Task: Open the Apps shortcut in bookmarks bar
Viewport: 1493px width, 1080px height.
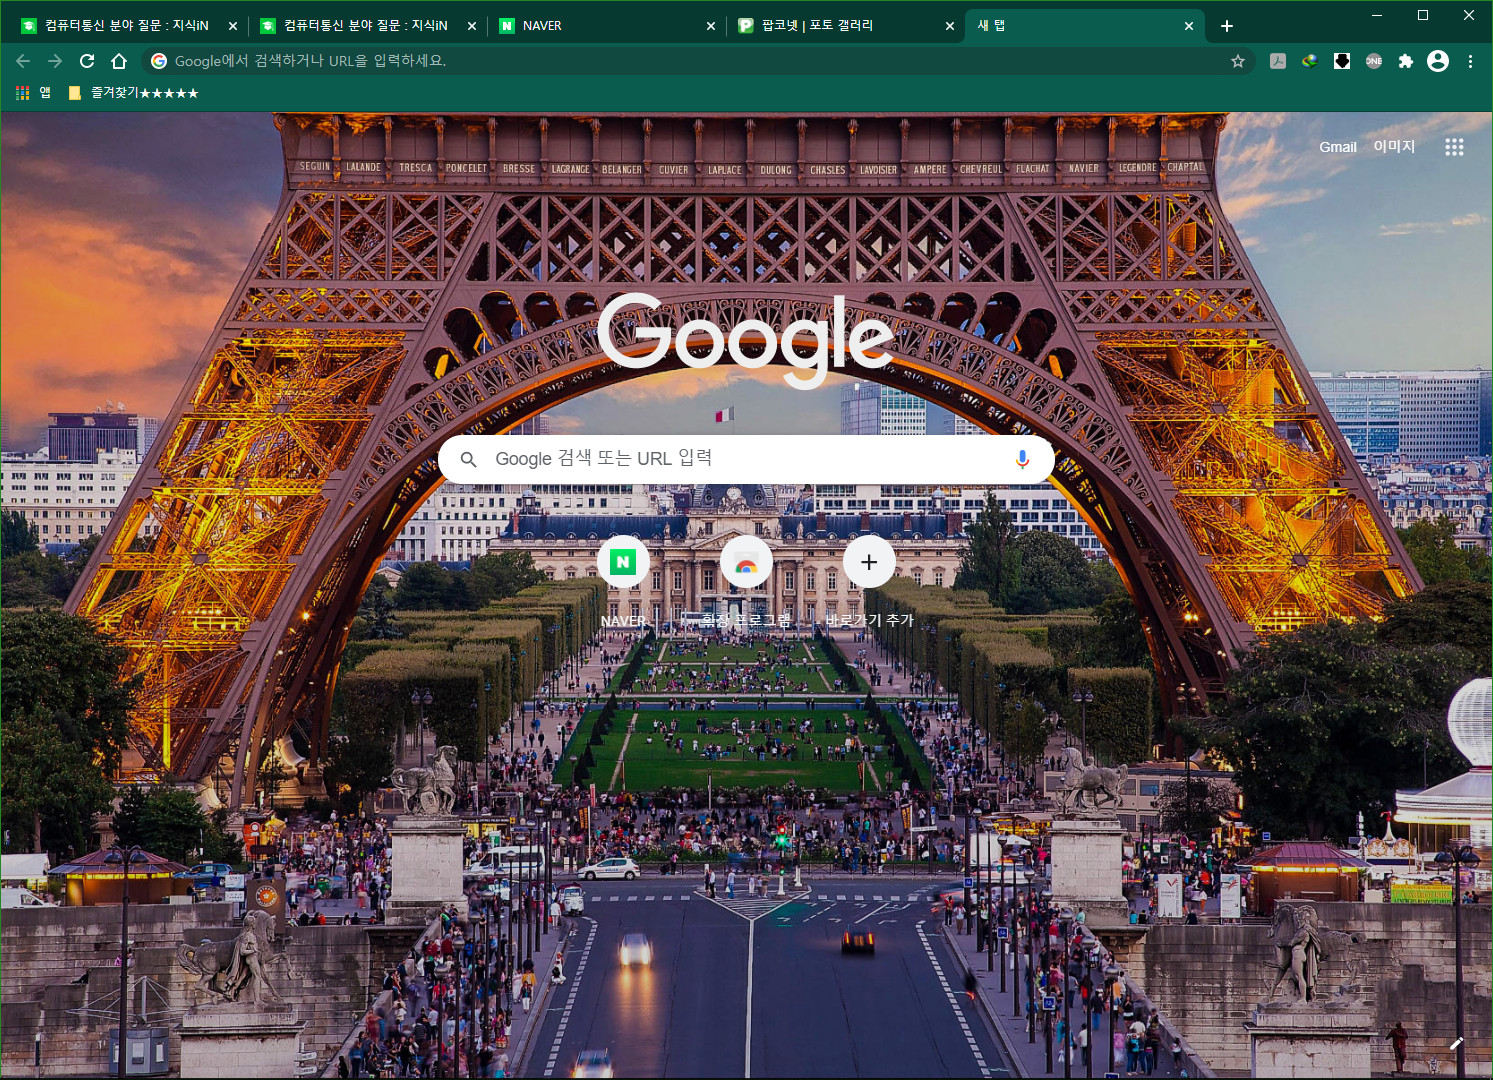Action: coord(33,93)
